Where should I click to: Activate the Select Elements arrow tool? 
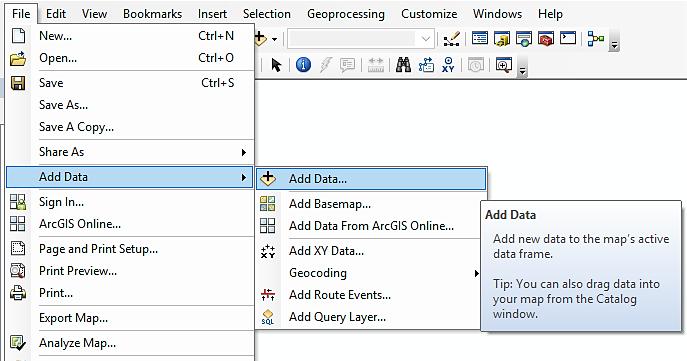pyautogui.click(x=276, y=65)
